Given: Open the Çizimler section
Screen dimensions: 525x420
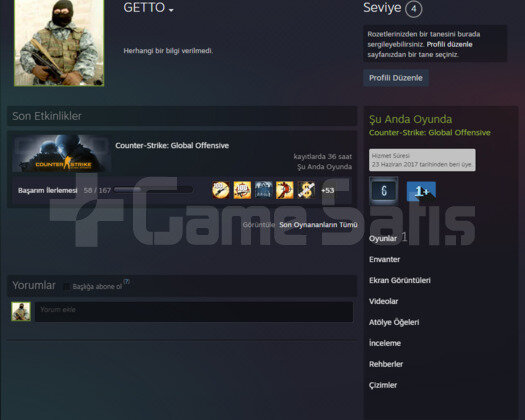Looking at the screenshot, I should pos(383,385).
